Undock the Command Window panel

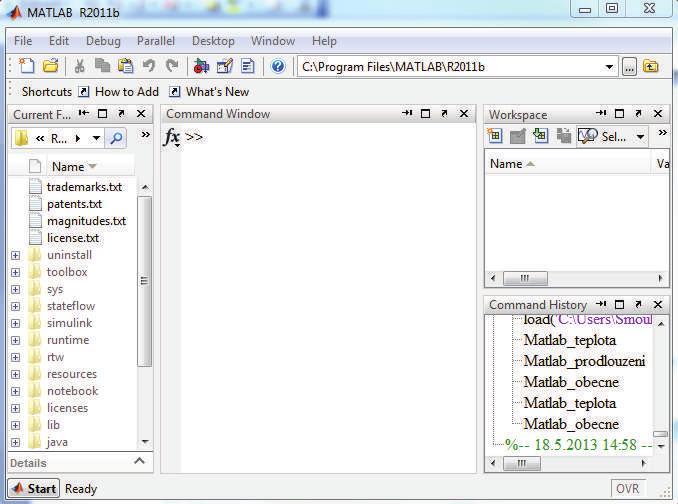click(x=444, y=114)
